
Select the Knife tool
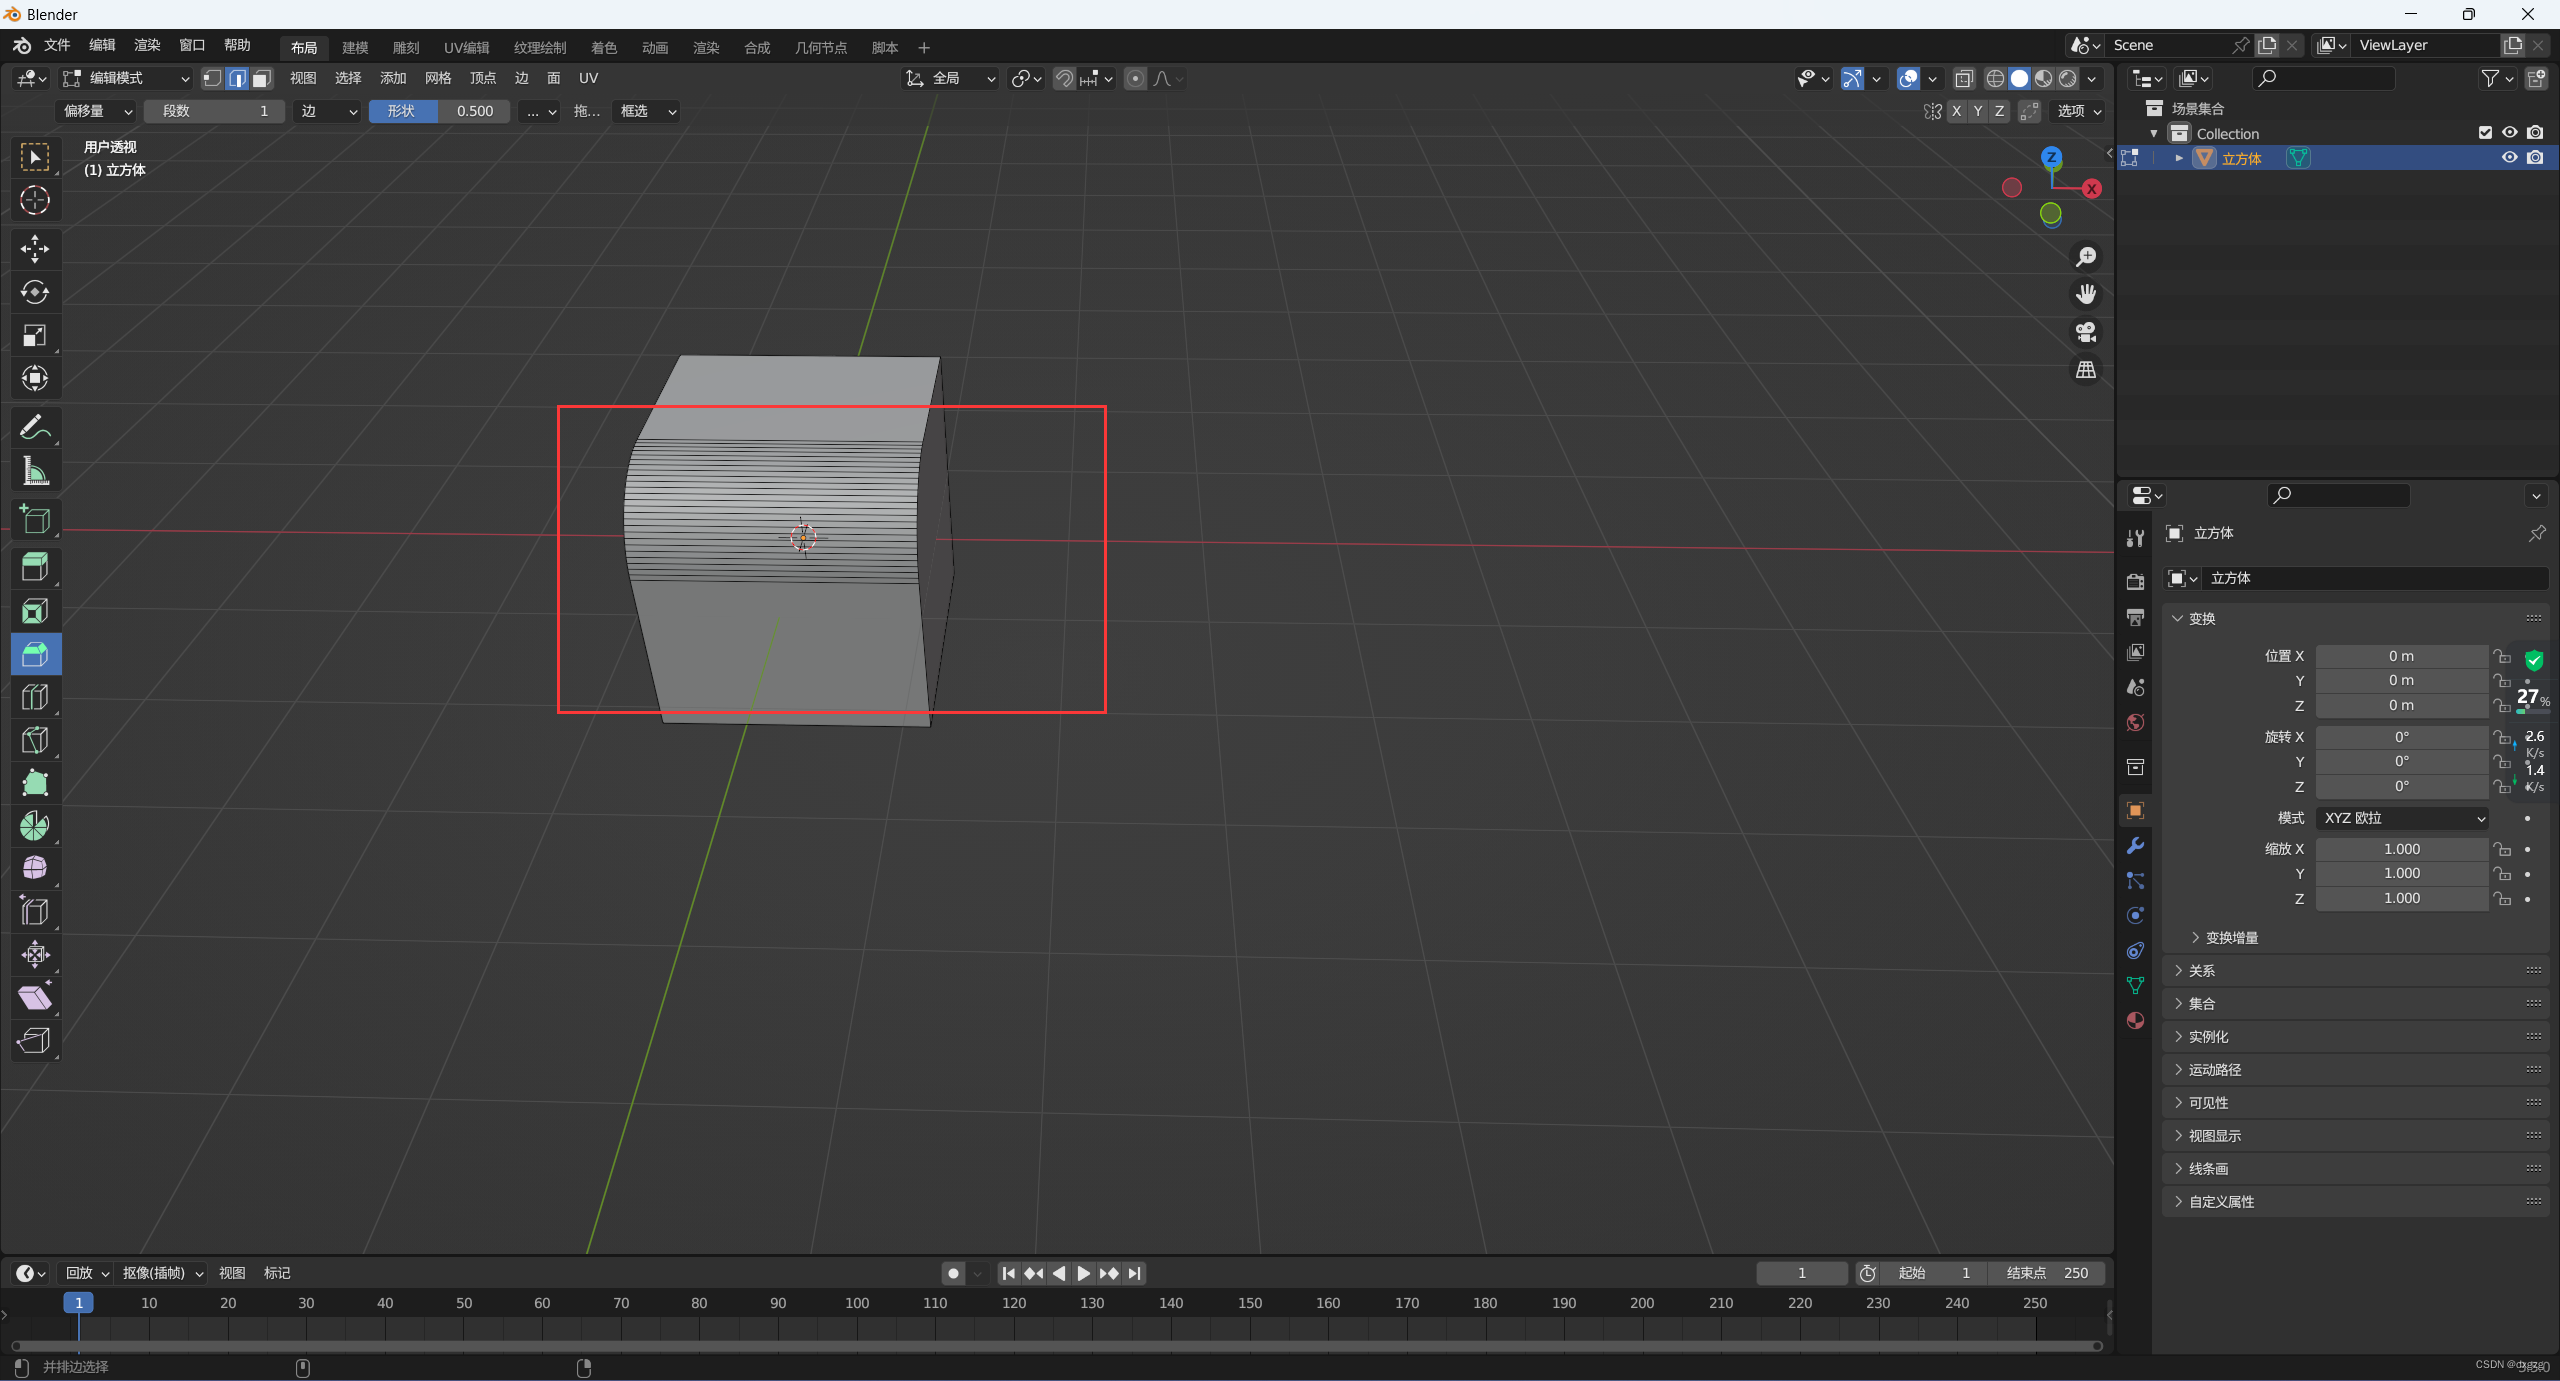35,740
